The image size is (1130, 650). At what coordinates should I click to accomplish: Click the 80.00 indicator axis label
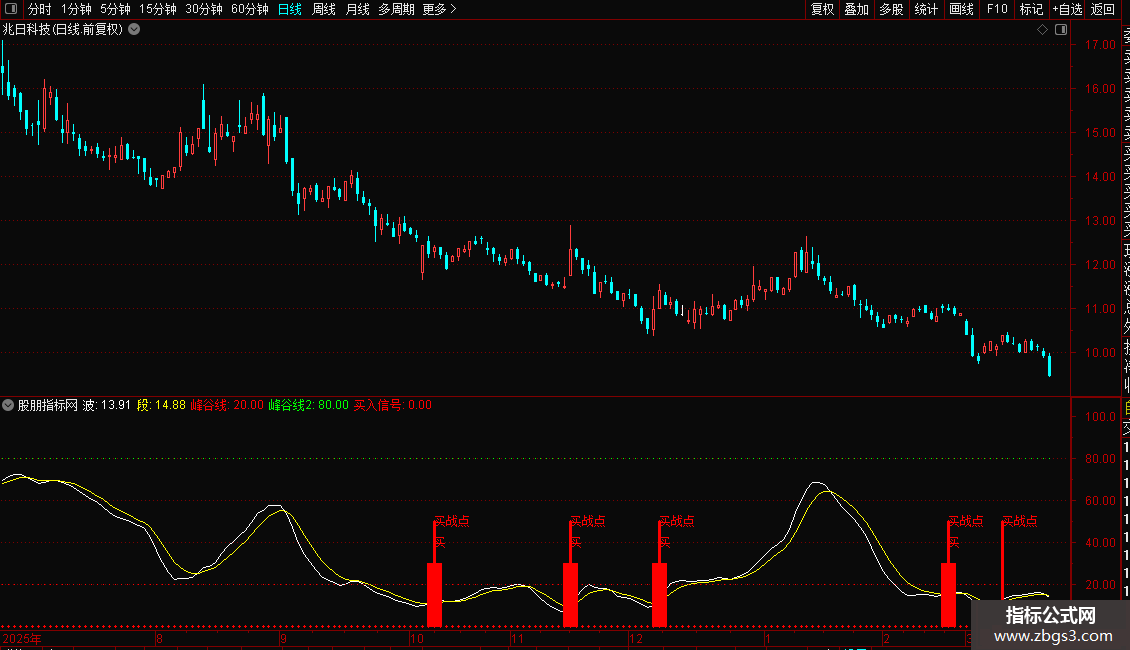[1100, 458]
